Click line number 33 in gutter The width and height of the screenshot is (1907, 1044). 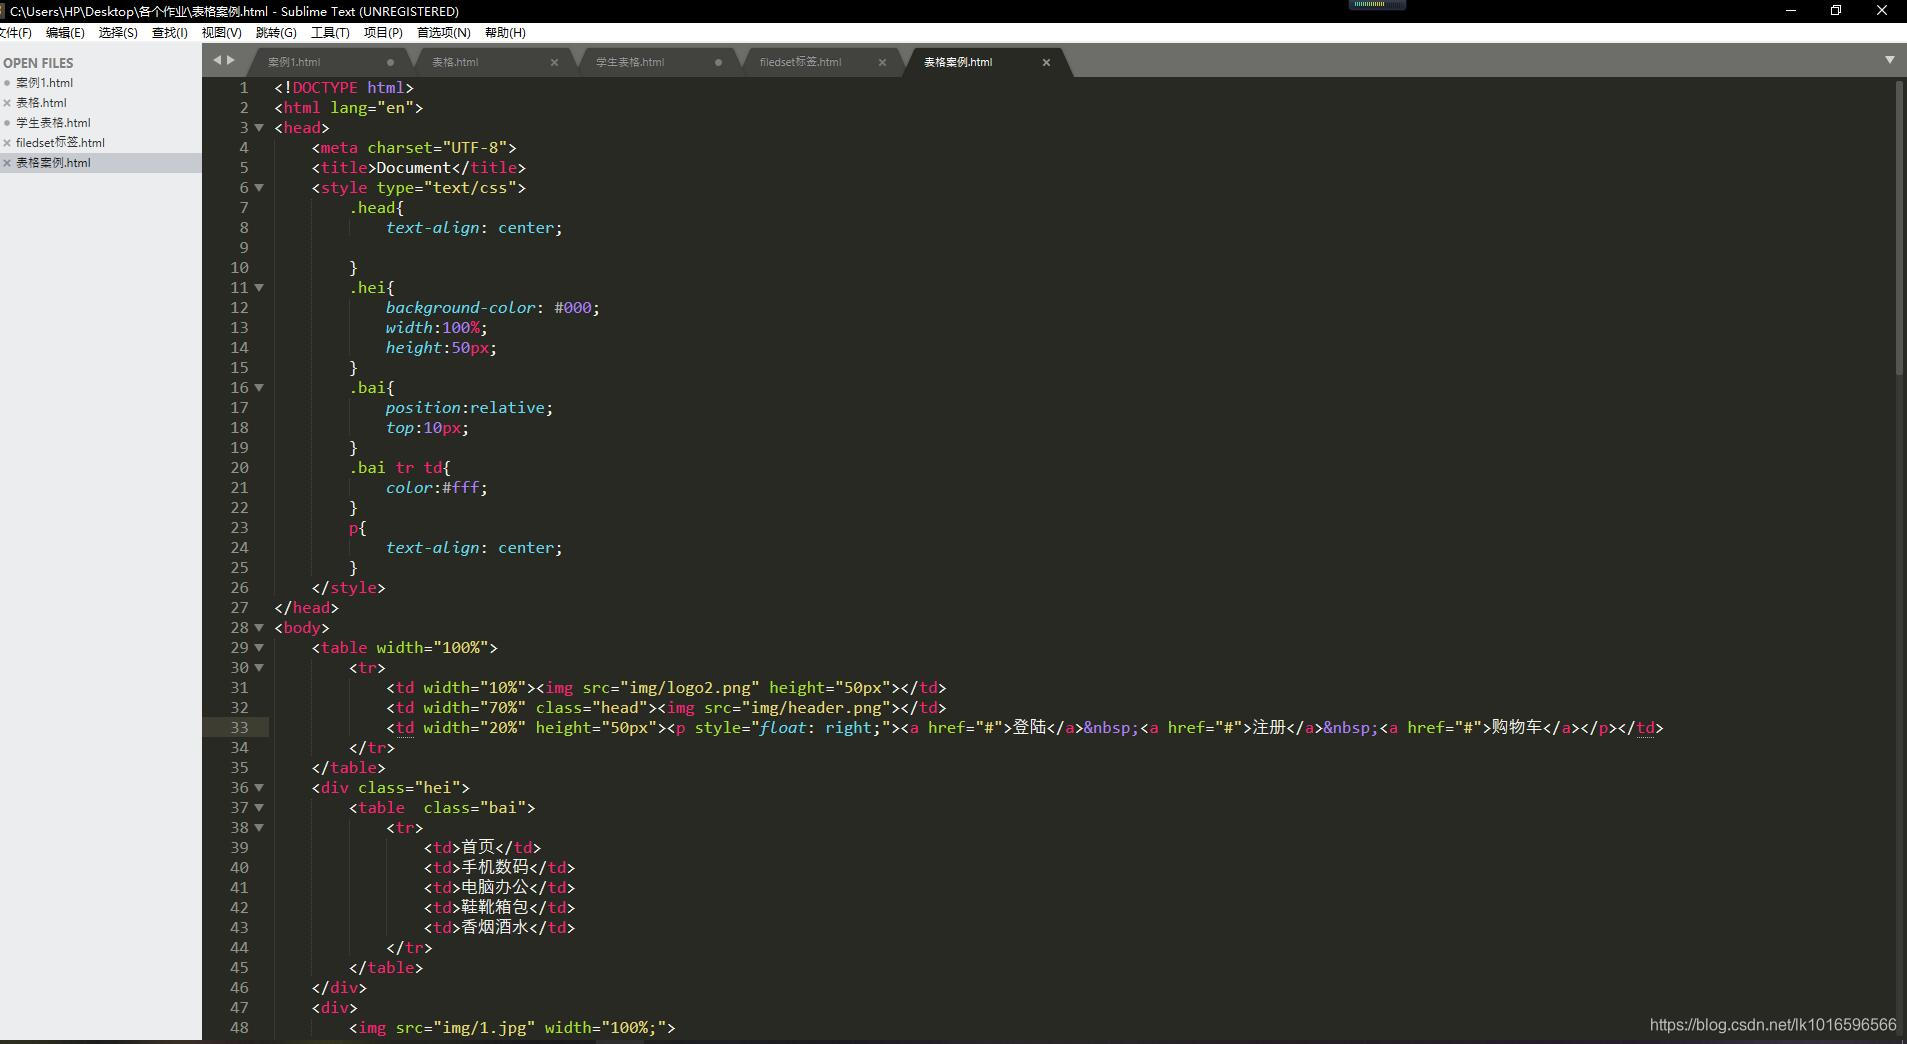point(239,728)
